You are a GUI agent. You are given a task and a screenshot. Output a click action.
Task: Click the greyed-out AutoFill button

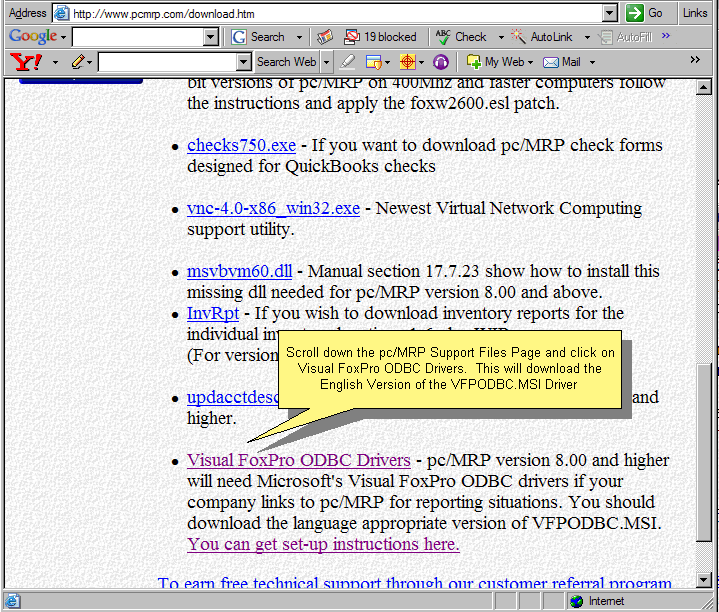tap(627, 37)
